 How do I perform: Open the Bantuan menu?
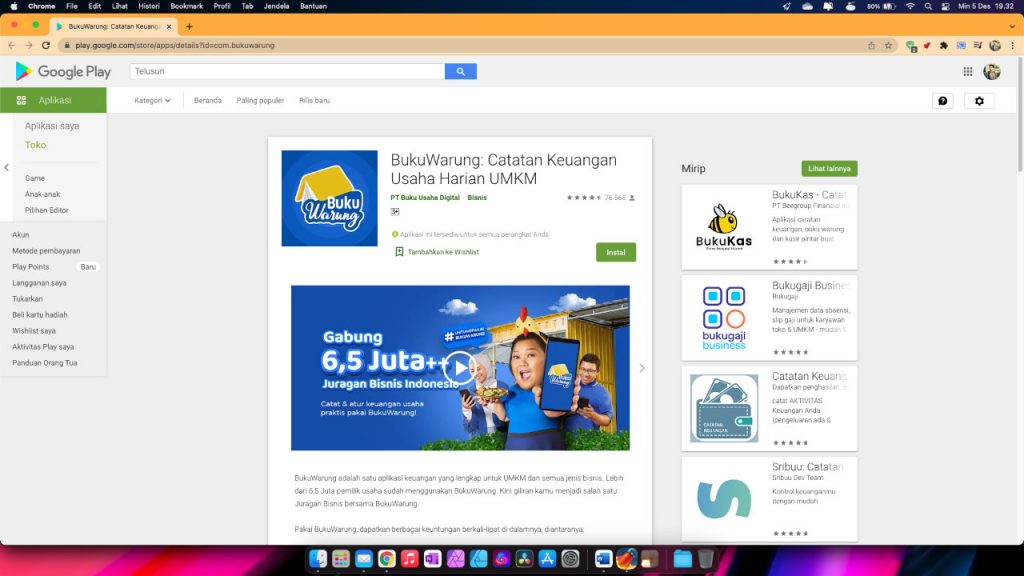coord(313,6)
